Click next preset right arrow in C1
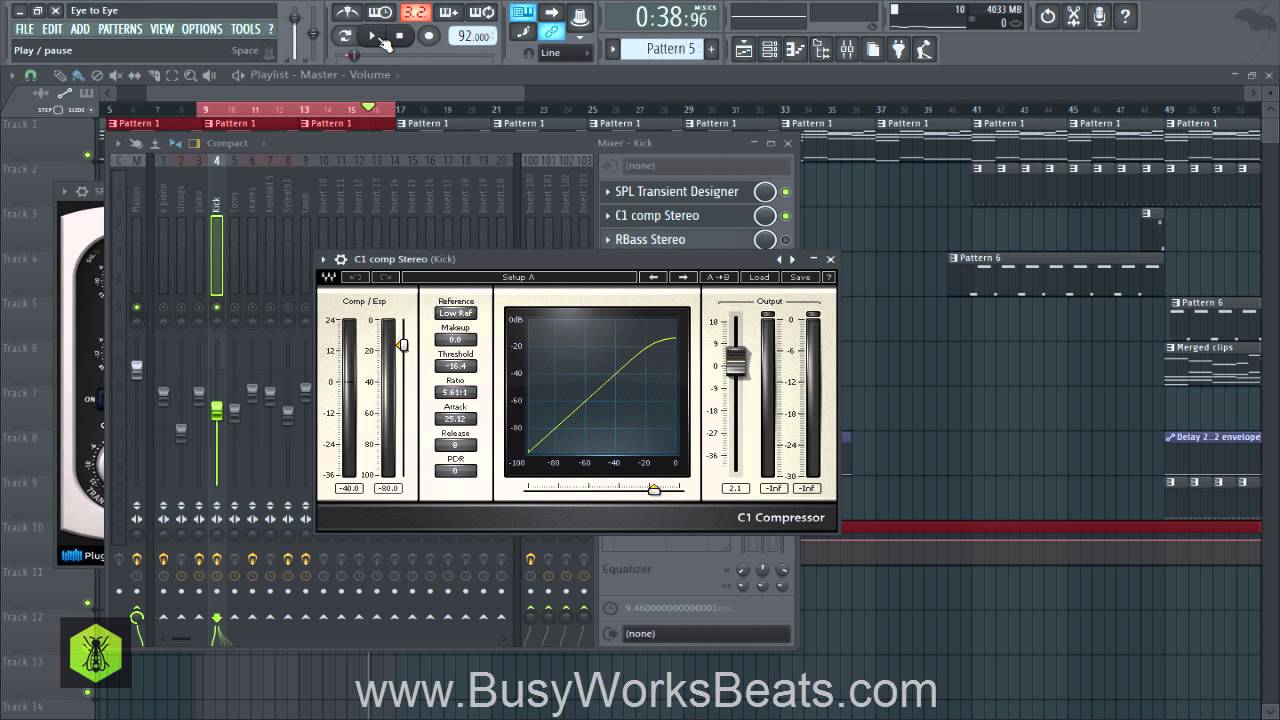Screen dimensions: 1280x720 pos(682,277)
